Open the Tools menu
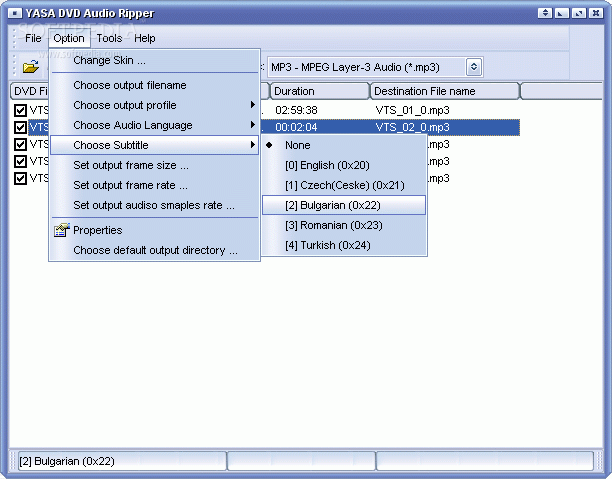The image size is (612, 479). [109, 38]
